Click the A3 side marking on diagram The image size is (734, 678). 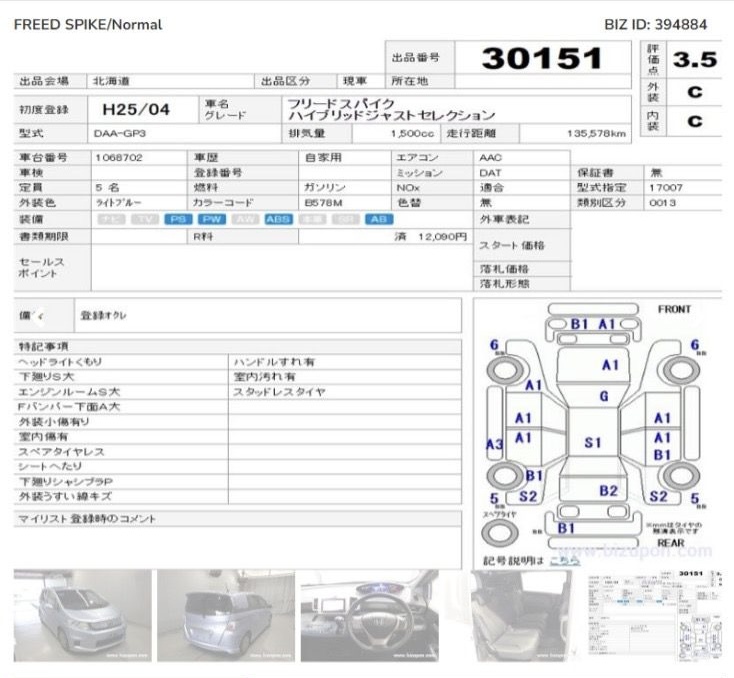(493, 444)
